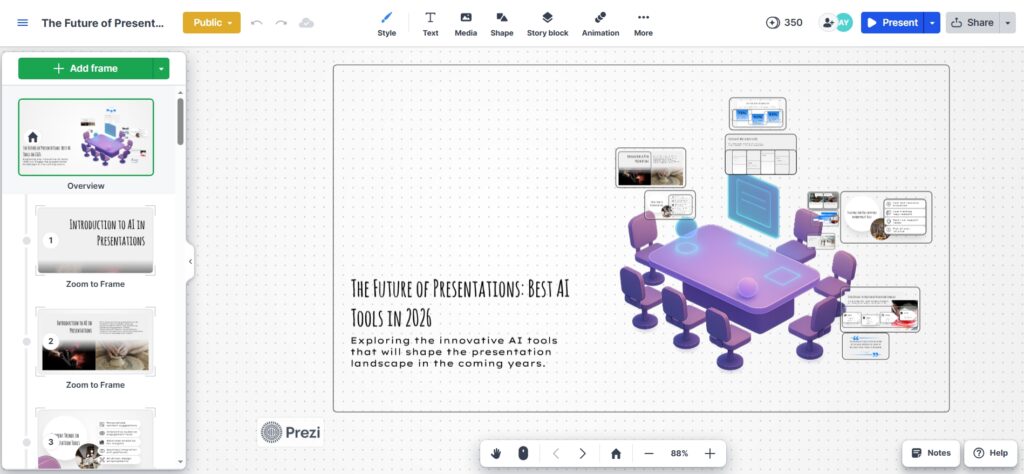The width and height of the screenshot is (1024, 474).
Task: Click the path dot beside frame 1
Action: (27, 241)
